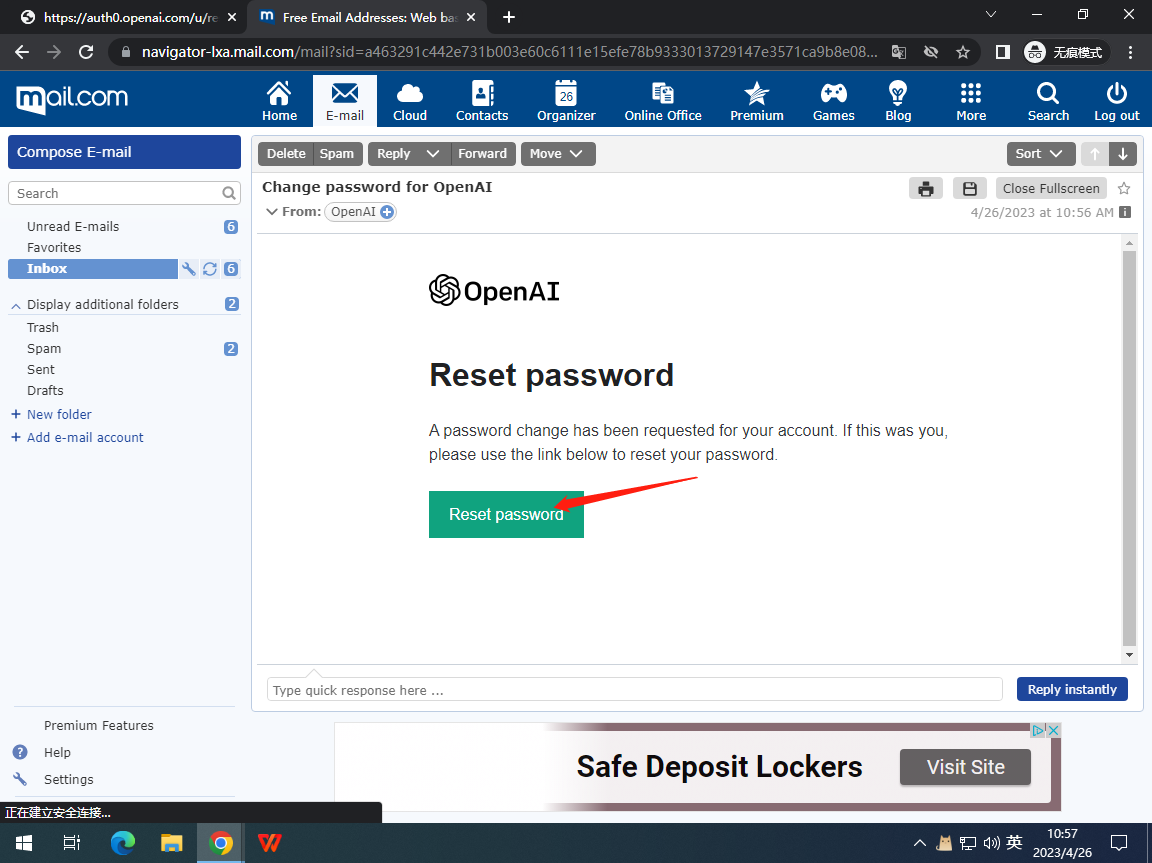Star this email as favorite

1124,188
